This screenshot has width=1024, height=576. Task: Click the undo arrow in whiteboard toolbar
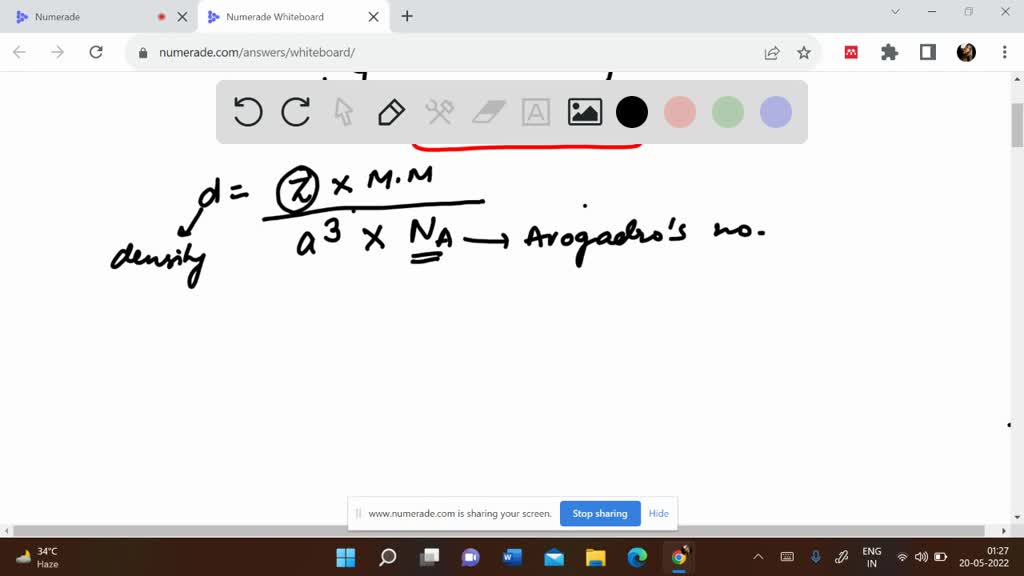pos(248,112)
